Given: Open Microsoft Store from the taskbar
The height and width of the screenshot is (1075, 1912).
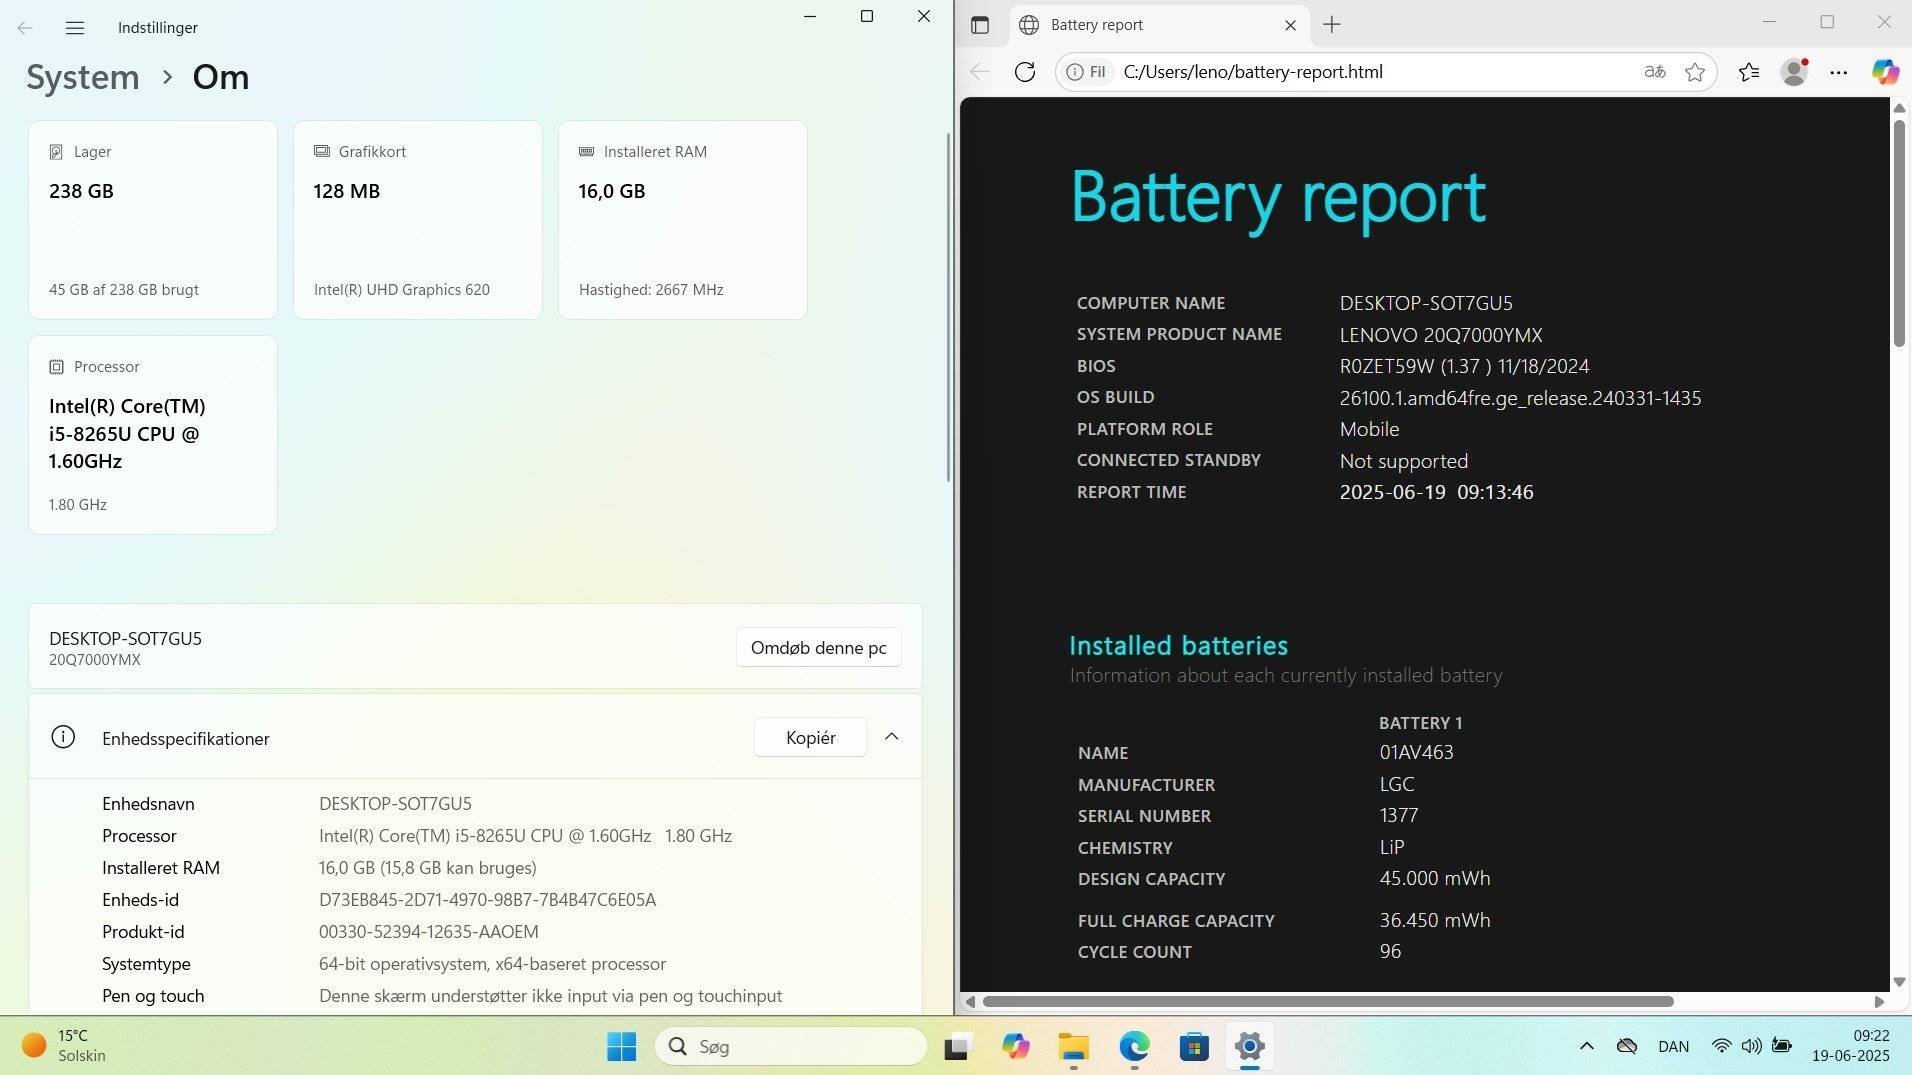Looking at the screenshot, I should [1194, 1046].
